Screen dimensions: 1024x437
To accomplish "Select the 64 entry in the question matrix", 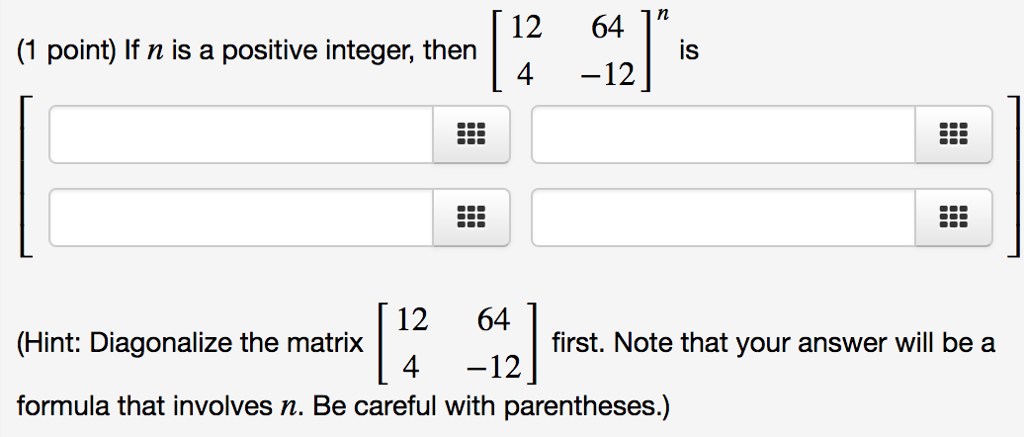I will (x=607, y=28).
